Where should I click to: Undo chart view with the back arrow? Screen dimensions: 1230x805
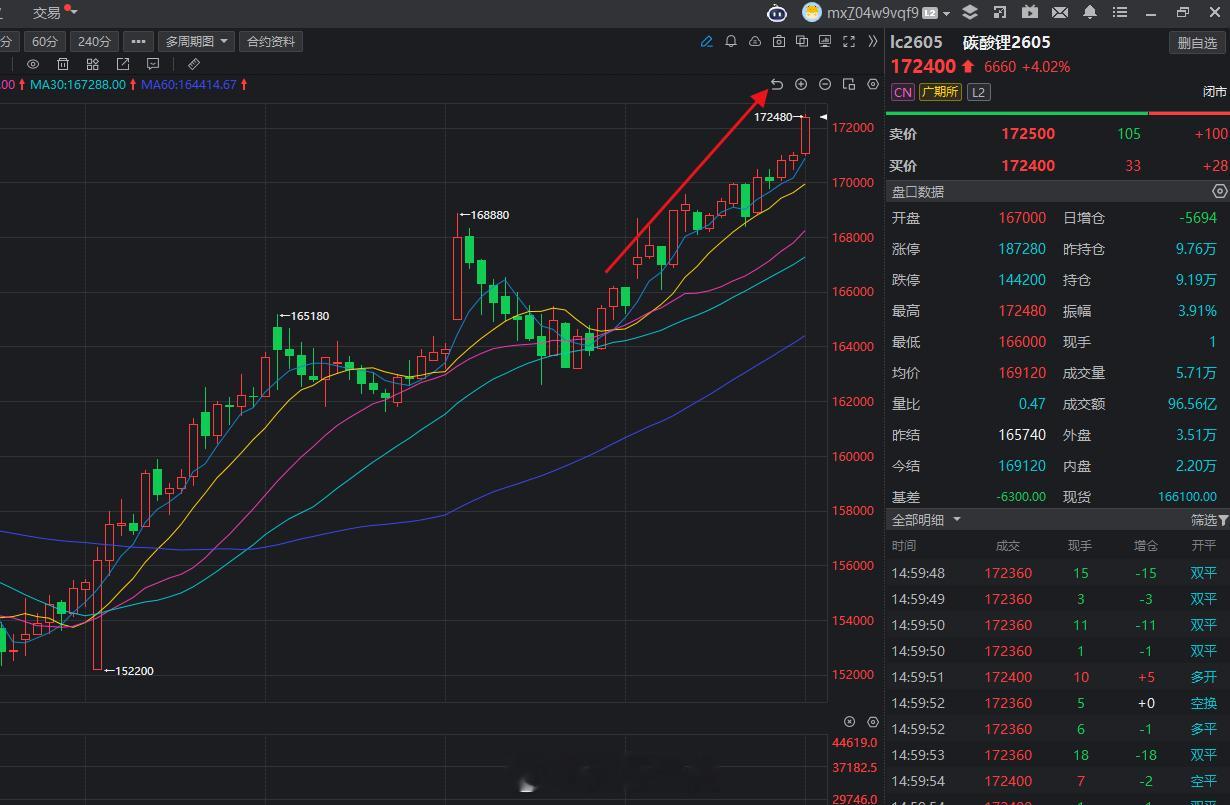coord(777,84)
